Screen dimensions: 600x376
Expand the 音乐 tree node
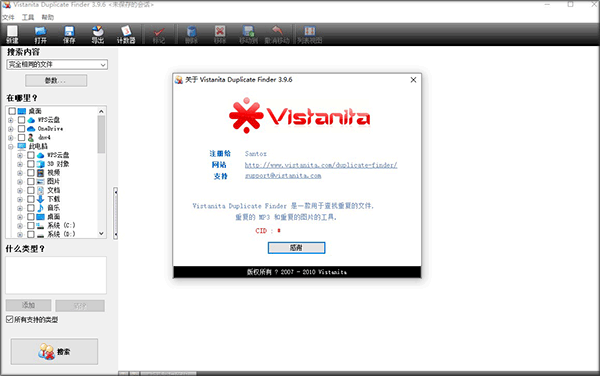pos(20,208)
